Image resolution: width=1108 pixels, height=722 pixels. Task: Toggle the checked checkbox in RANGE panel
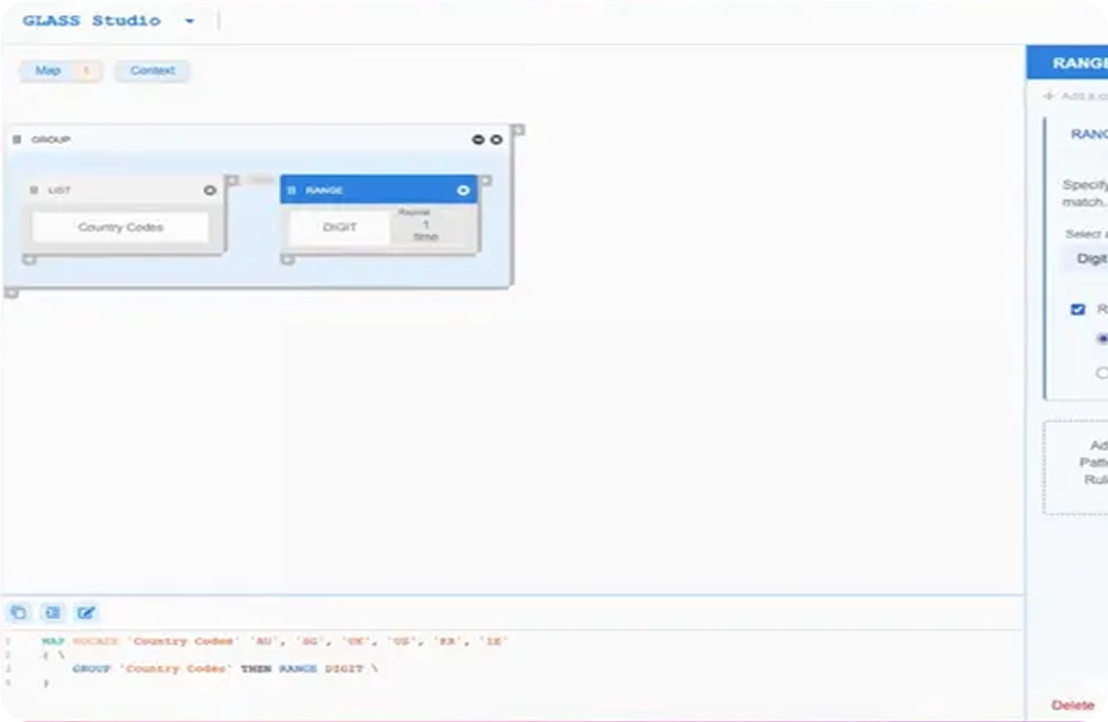pos(1078,310)
